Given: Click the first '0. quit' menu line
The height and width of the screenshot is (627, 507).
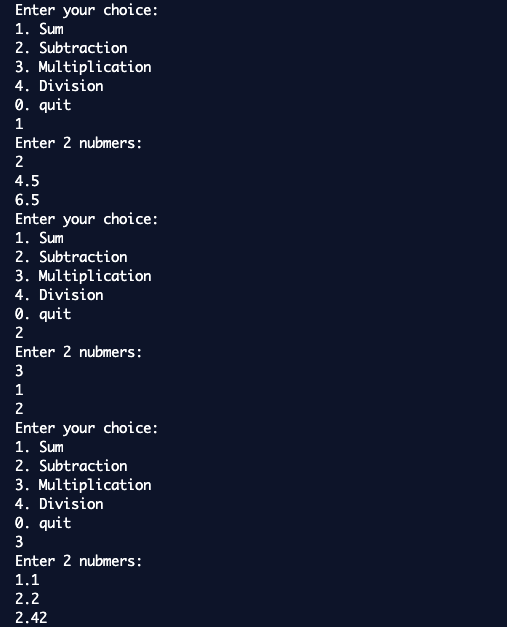Looking at the screenshot, I should pyautogui.click(x=43, y=105).
